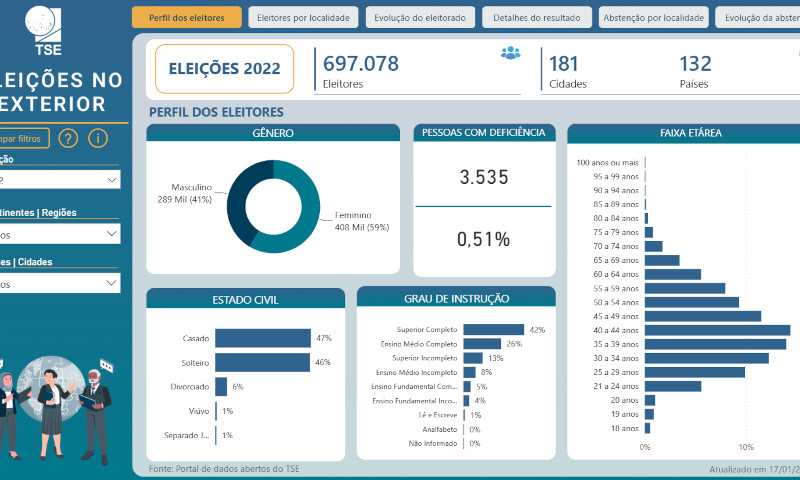
Task: Click the Limpar filtros button
Action: tap(23, 138)
